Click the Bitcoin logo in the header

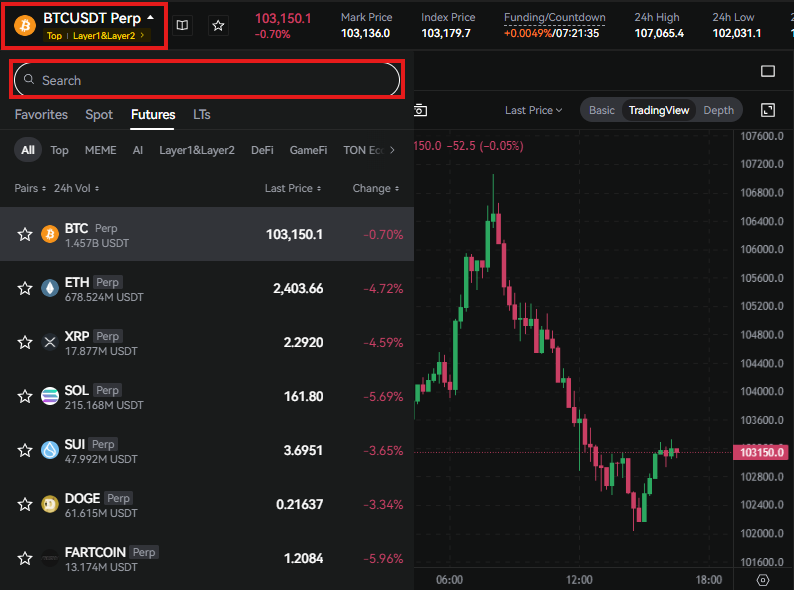coord(25,25)
